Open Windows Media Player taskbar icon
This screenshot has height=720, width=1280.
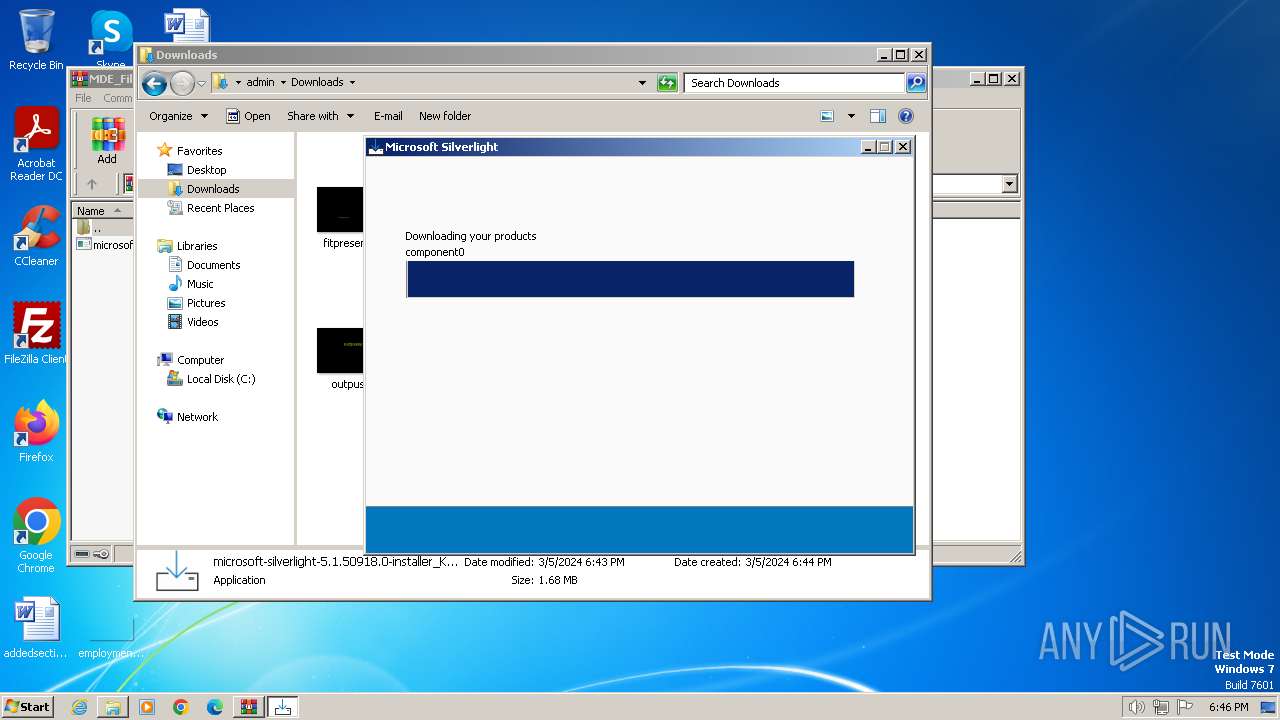147,707
